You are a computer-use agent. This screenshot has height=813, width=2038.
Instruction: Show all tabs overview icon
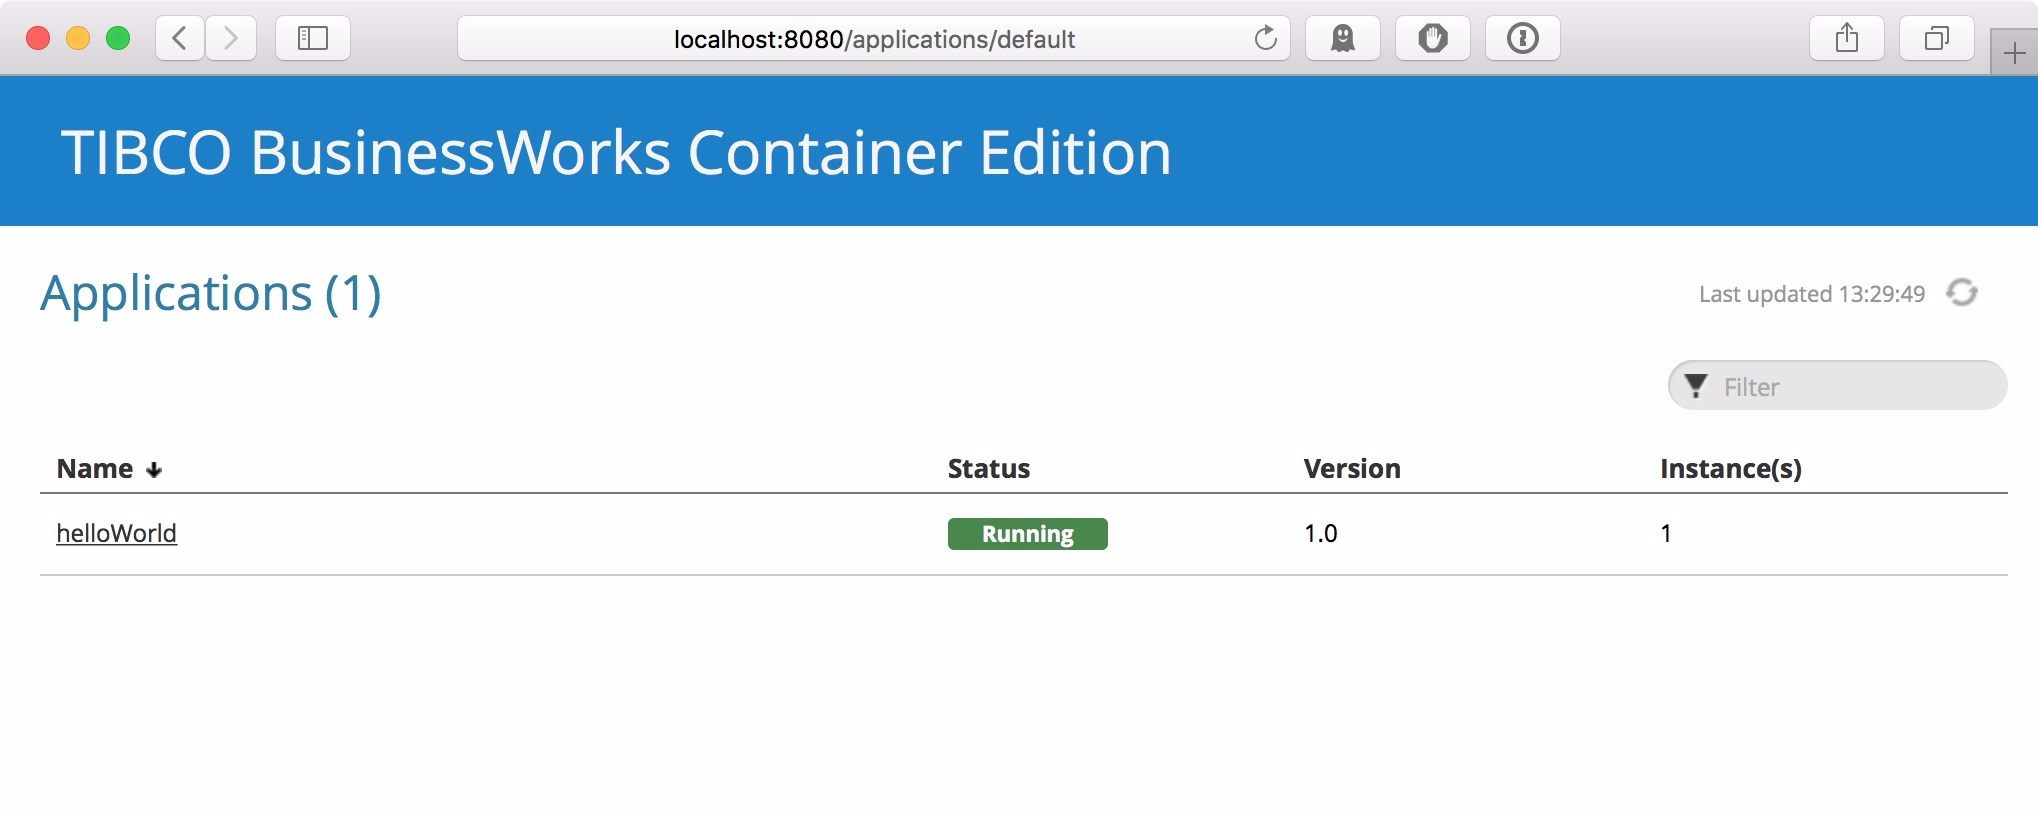(1937, 39)
